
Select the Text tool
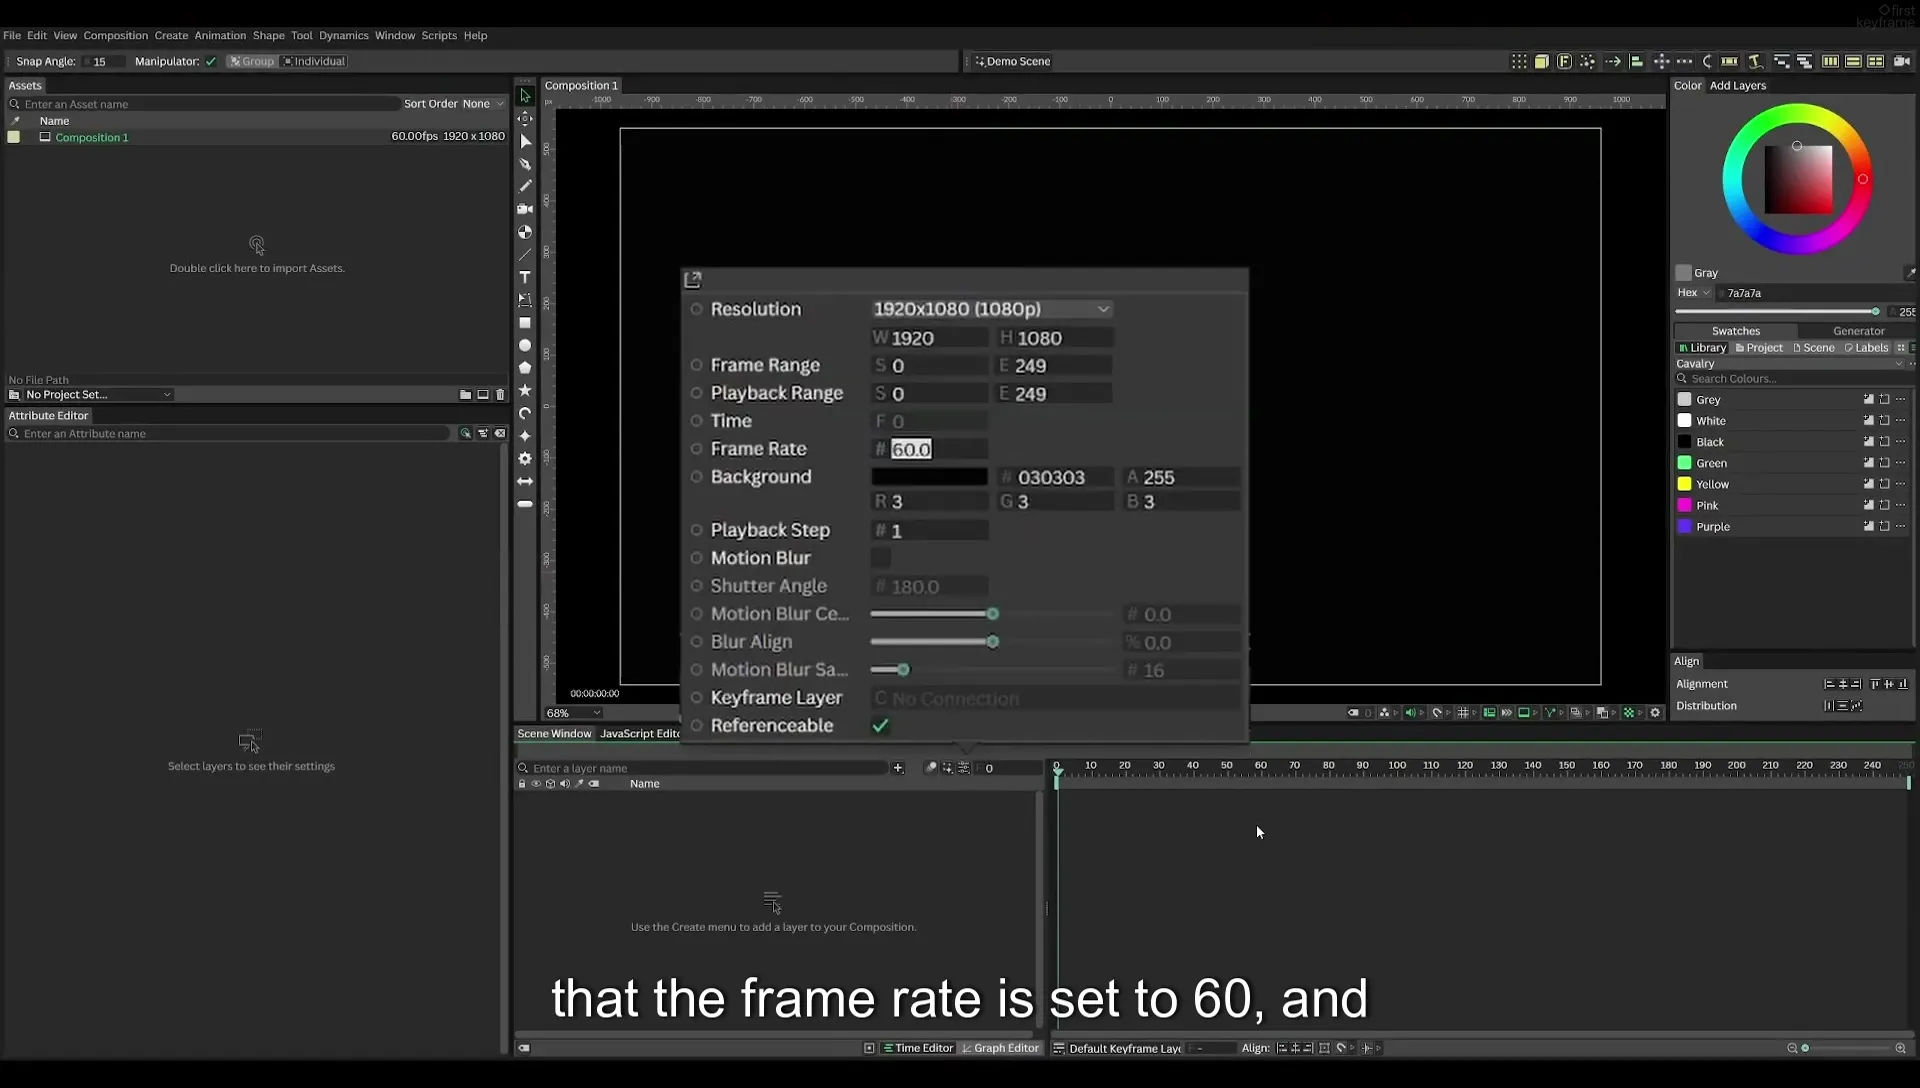(x=525, y=277)
